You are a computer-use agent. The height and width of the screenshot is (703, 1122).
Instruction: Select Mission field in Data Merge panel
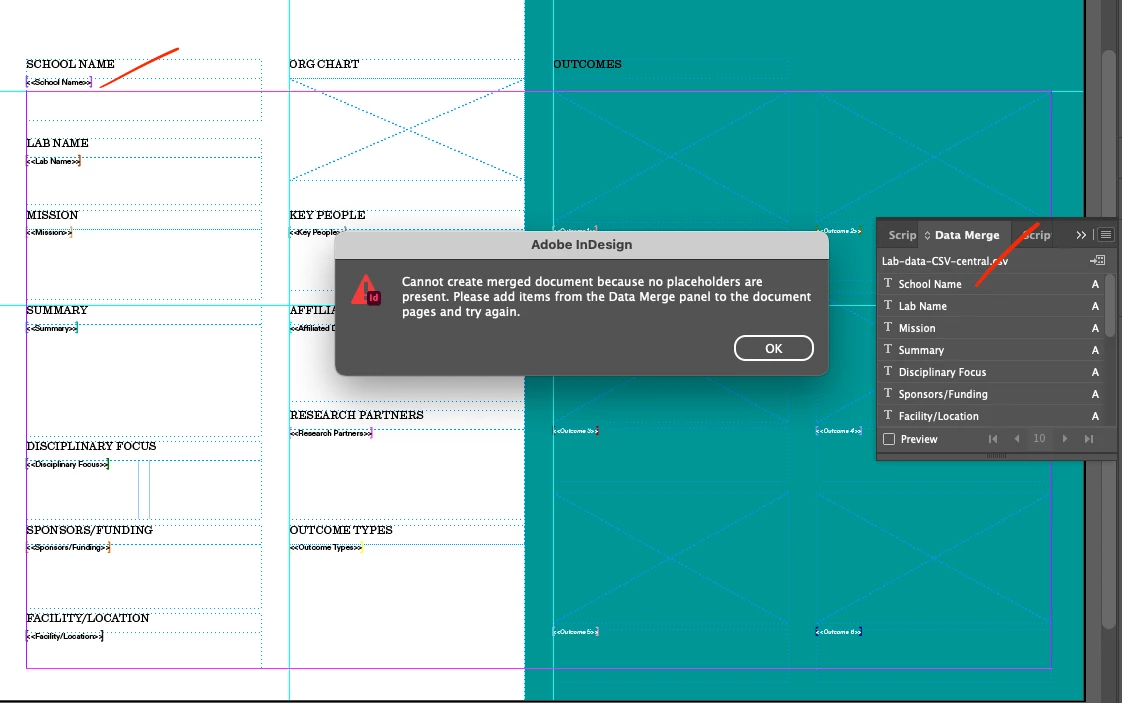[x=992, y=328]
